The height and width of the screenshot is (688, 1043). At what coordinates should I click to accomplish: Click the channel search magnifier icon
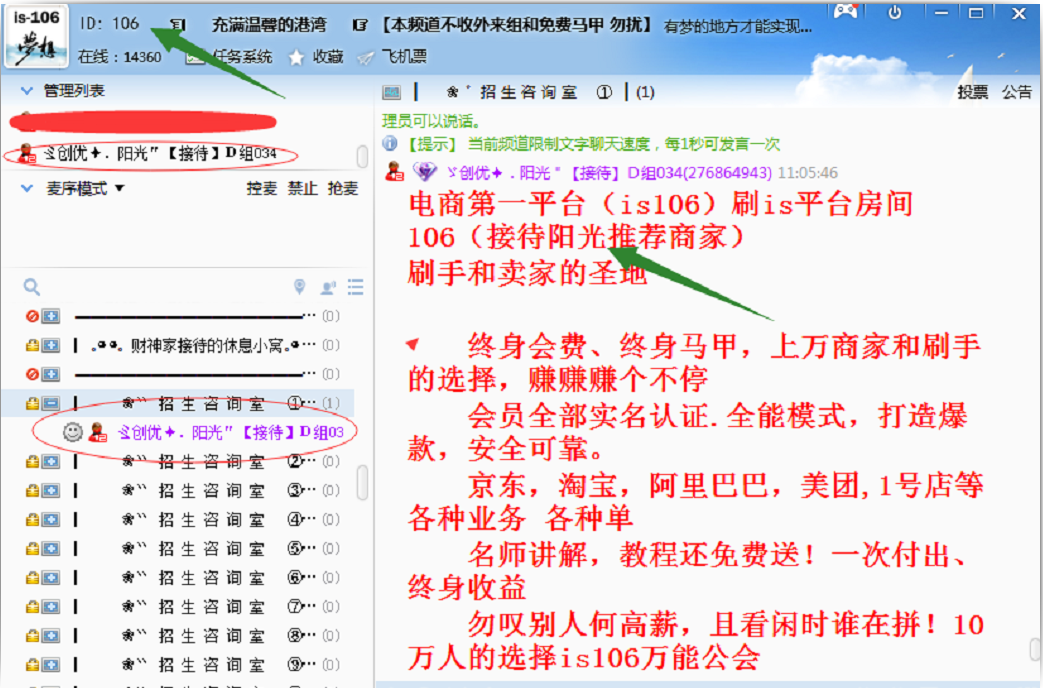pyautogui.click(x=31, y=287)
